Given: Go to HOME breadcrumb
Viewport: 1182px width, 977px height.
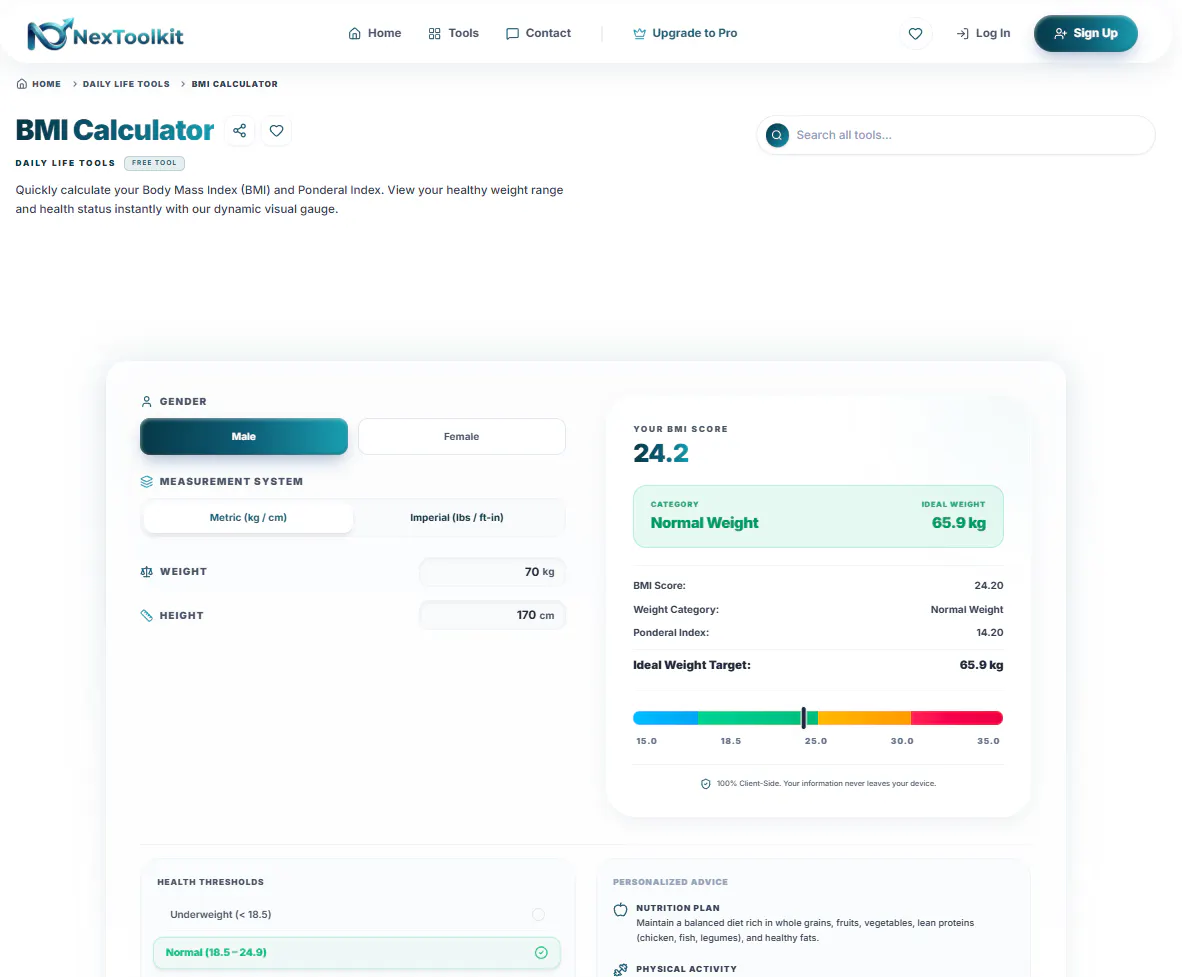Looking at the screenshot, I should [38, 84].
